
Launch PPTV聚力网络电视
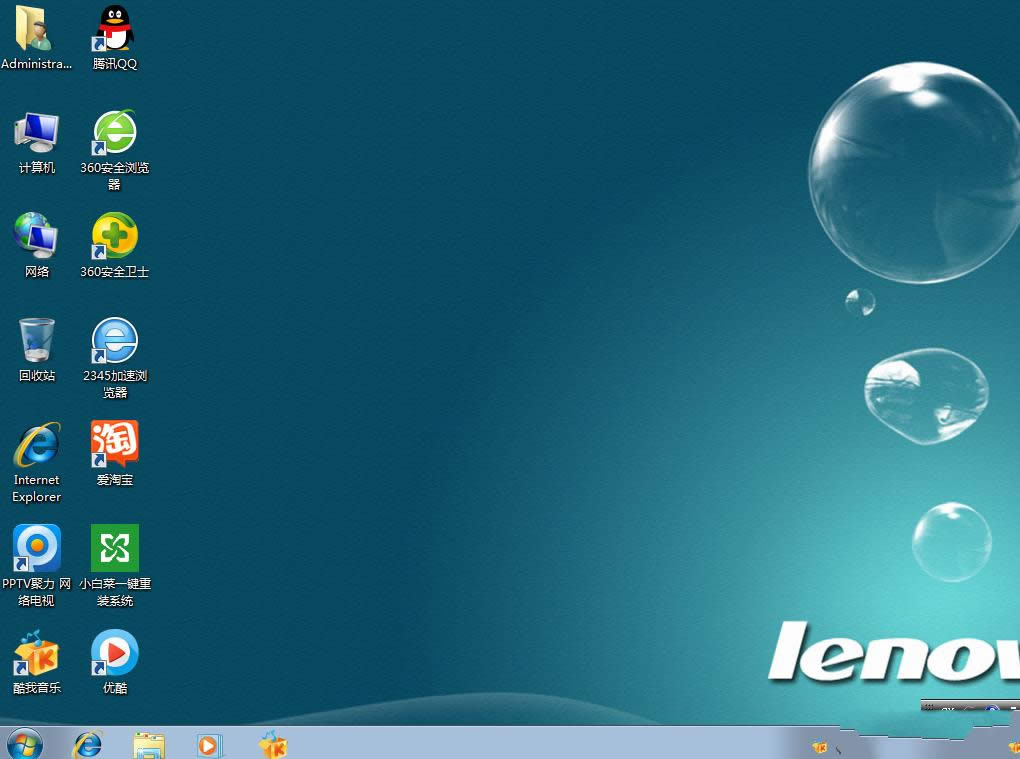click(x=36, y=550)
